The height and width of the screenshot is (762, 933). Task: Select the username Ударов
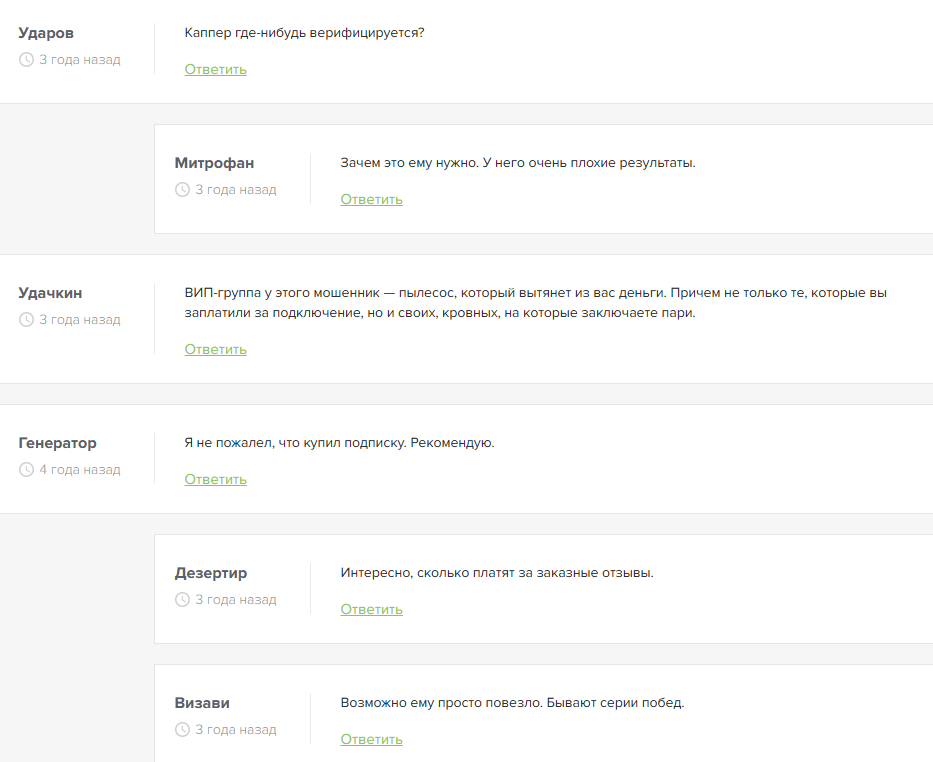tap(46, 33)
